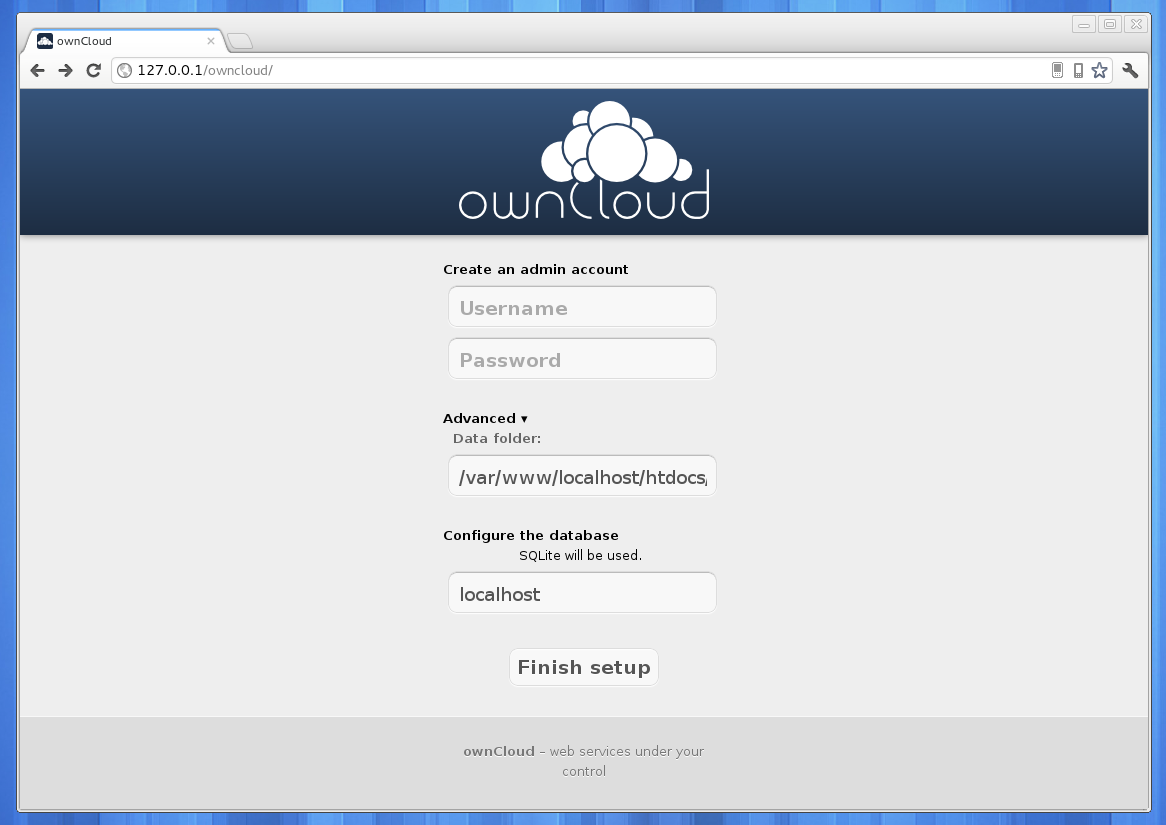This screenshot has width=1166, height=825.
Task: Go back with the browser back arrow
Action: (37, 71)
